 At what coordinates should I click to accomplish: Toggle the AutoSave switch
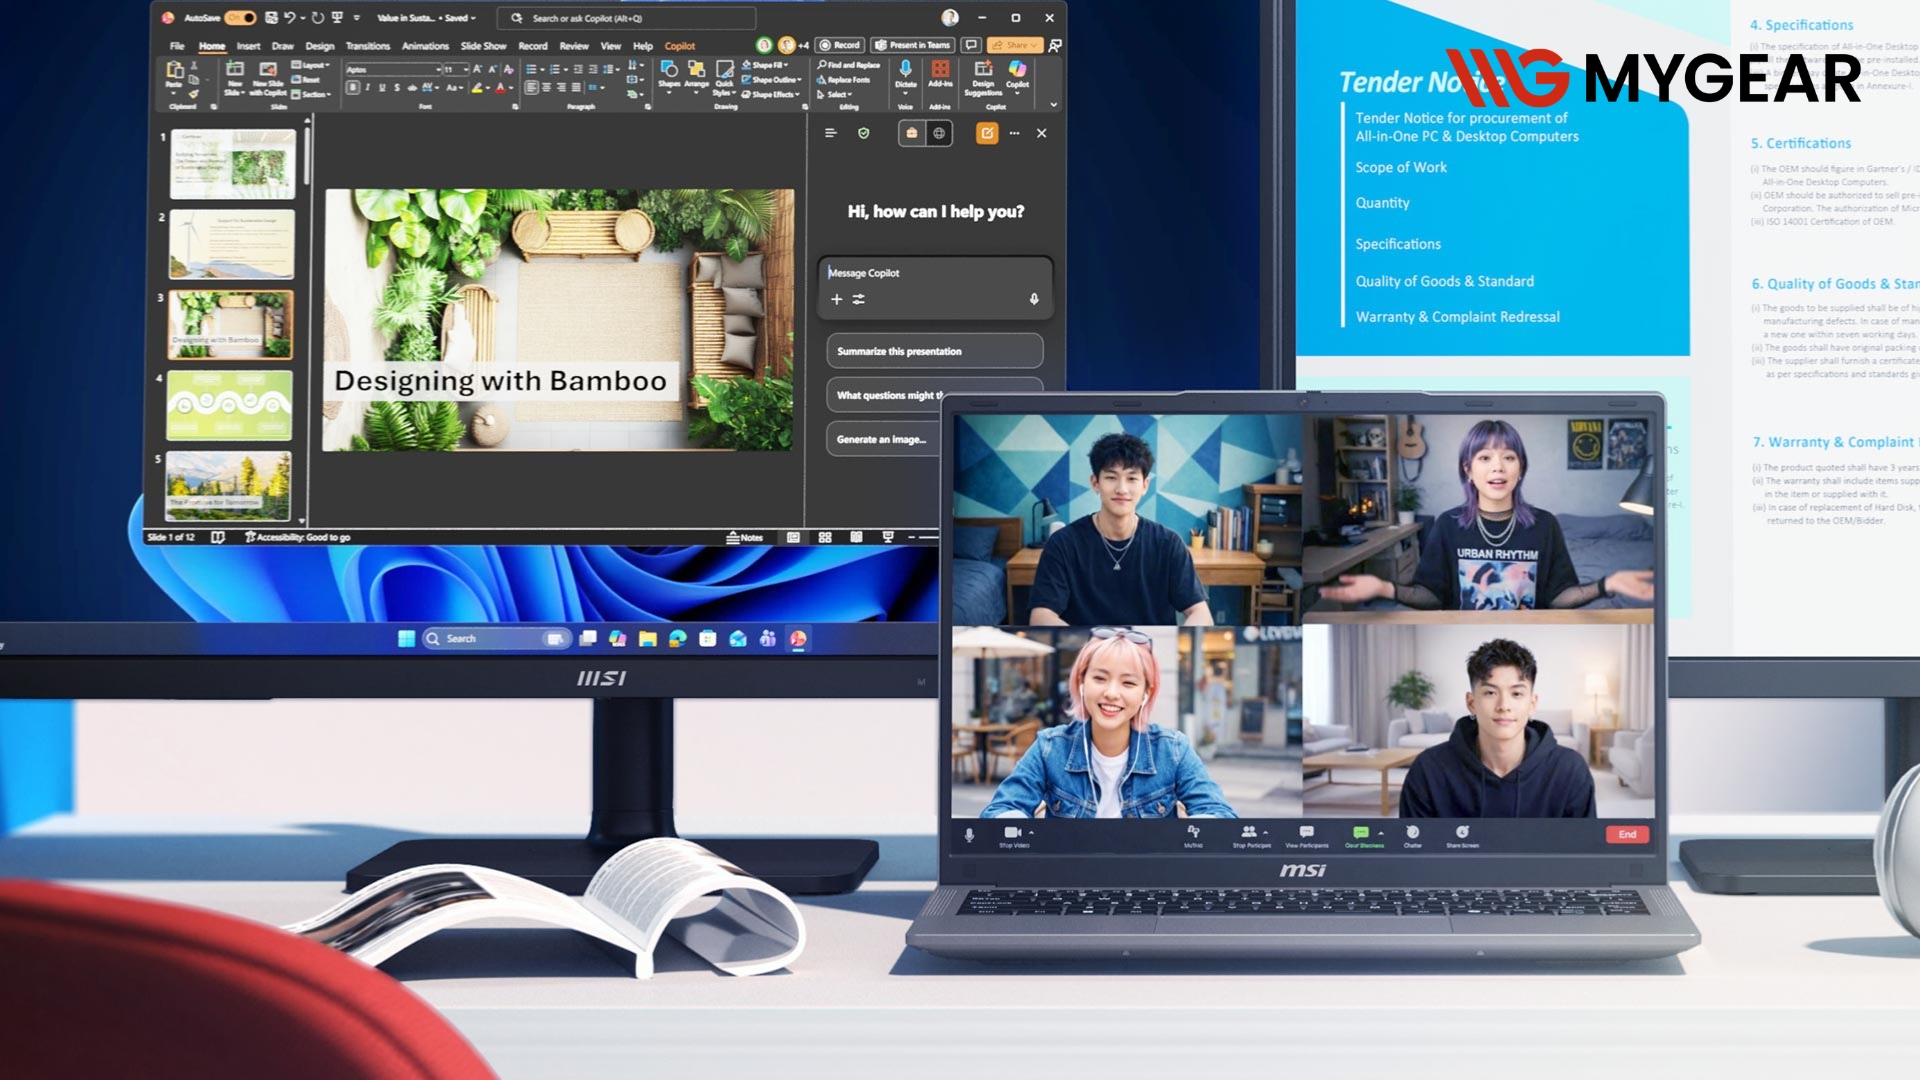(240, 18)
